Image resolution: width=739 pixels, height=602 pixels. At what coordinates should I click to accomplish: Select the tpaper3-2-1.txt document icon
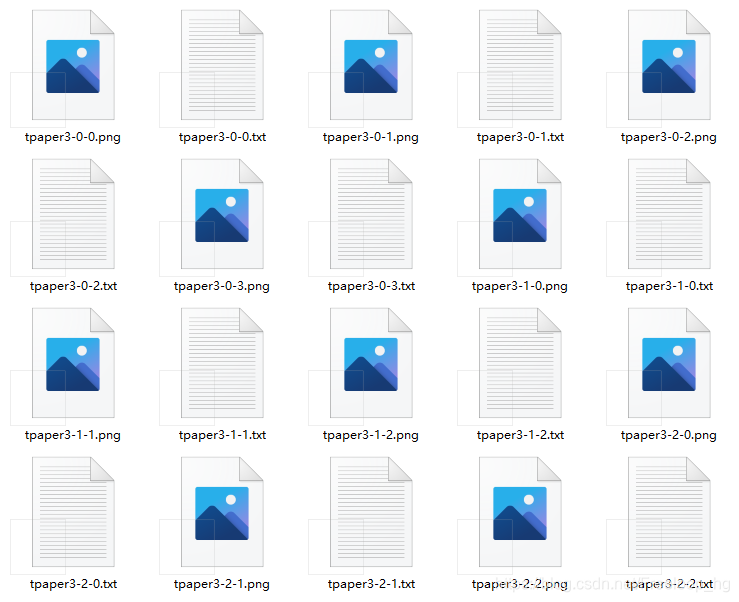click(x=371, y=512)
